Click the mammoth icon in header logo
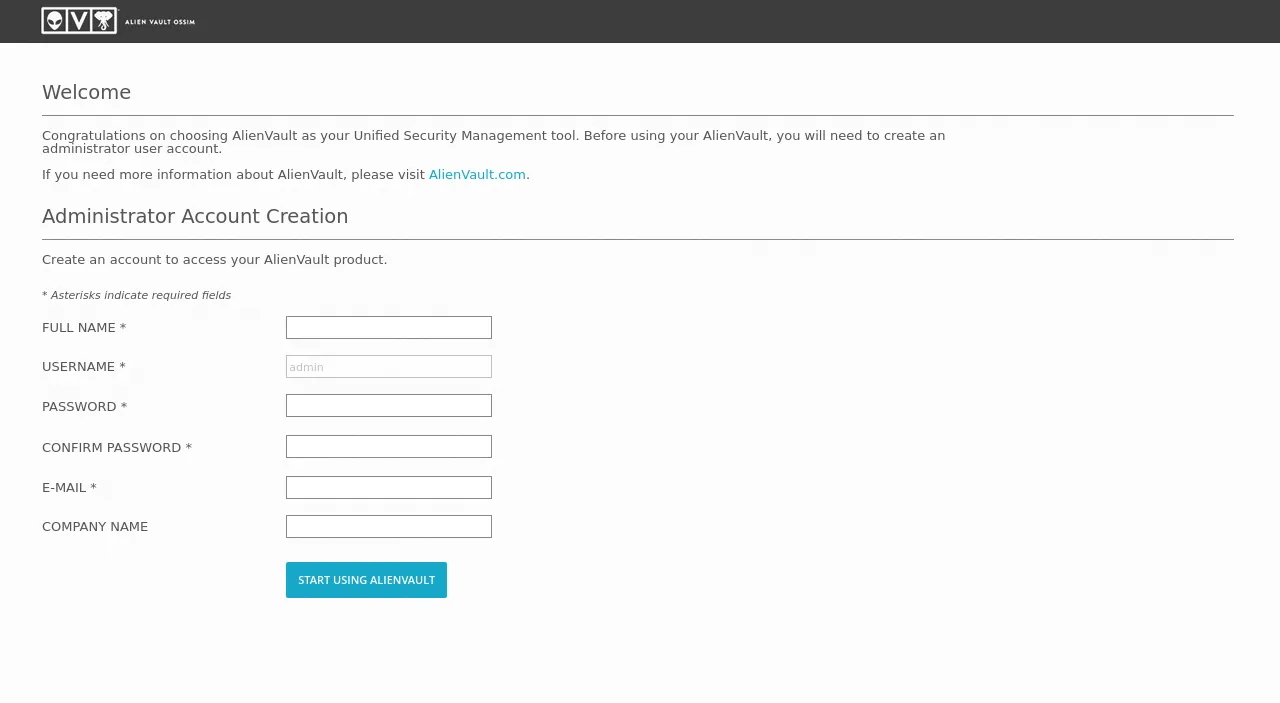The width and height of the screenshot is (1280, 703). click(x=104, y=20)
